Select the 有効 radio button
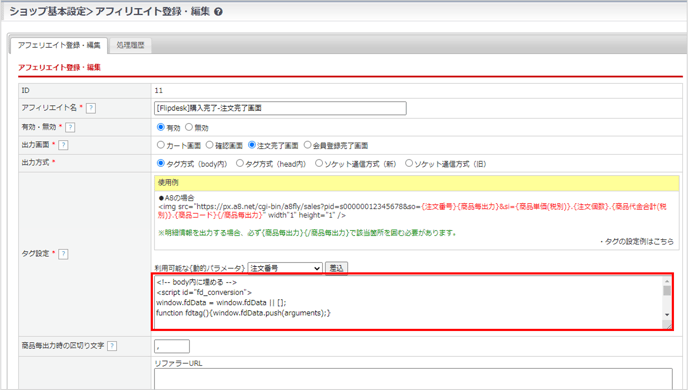Image resolution: width=688 pixels, height=390 pixels. click(161, 127)
